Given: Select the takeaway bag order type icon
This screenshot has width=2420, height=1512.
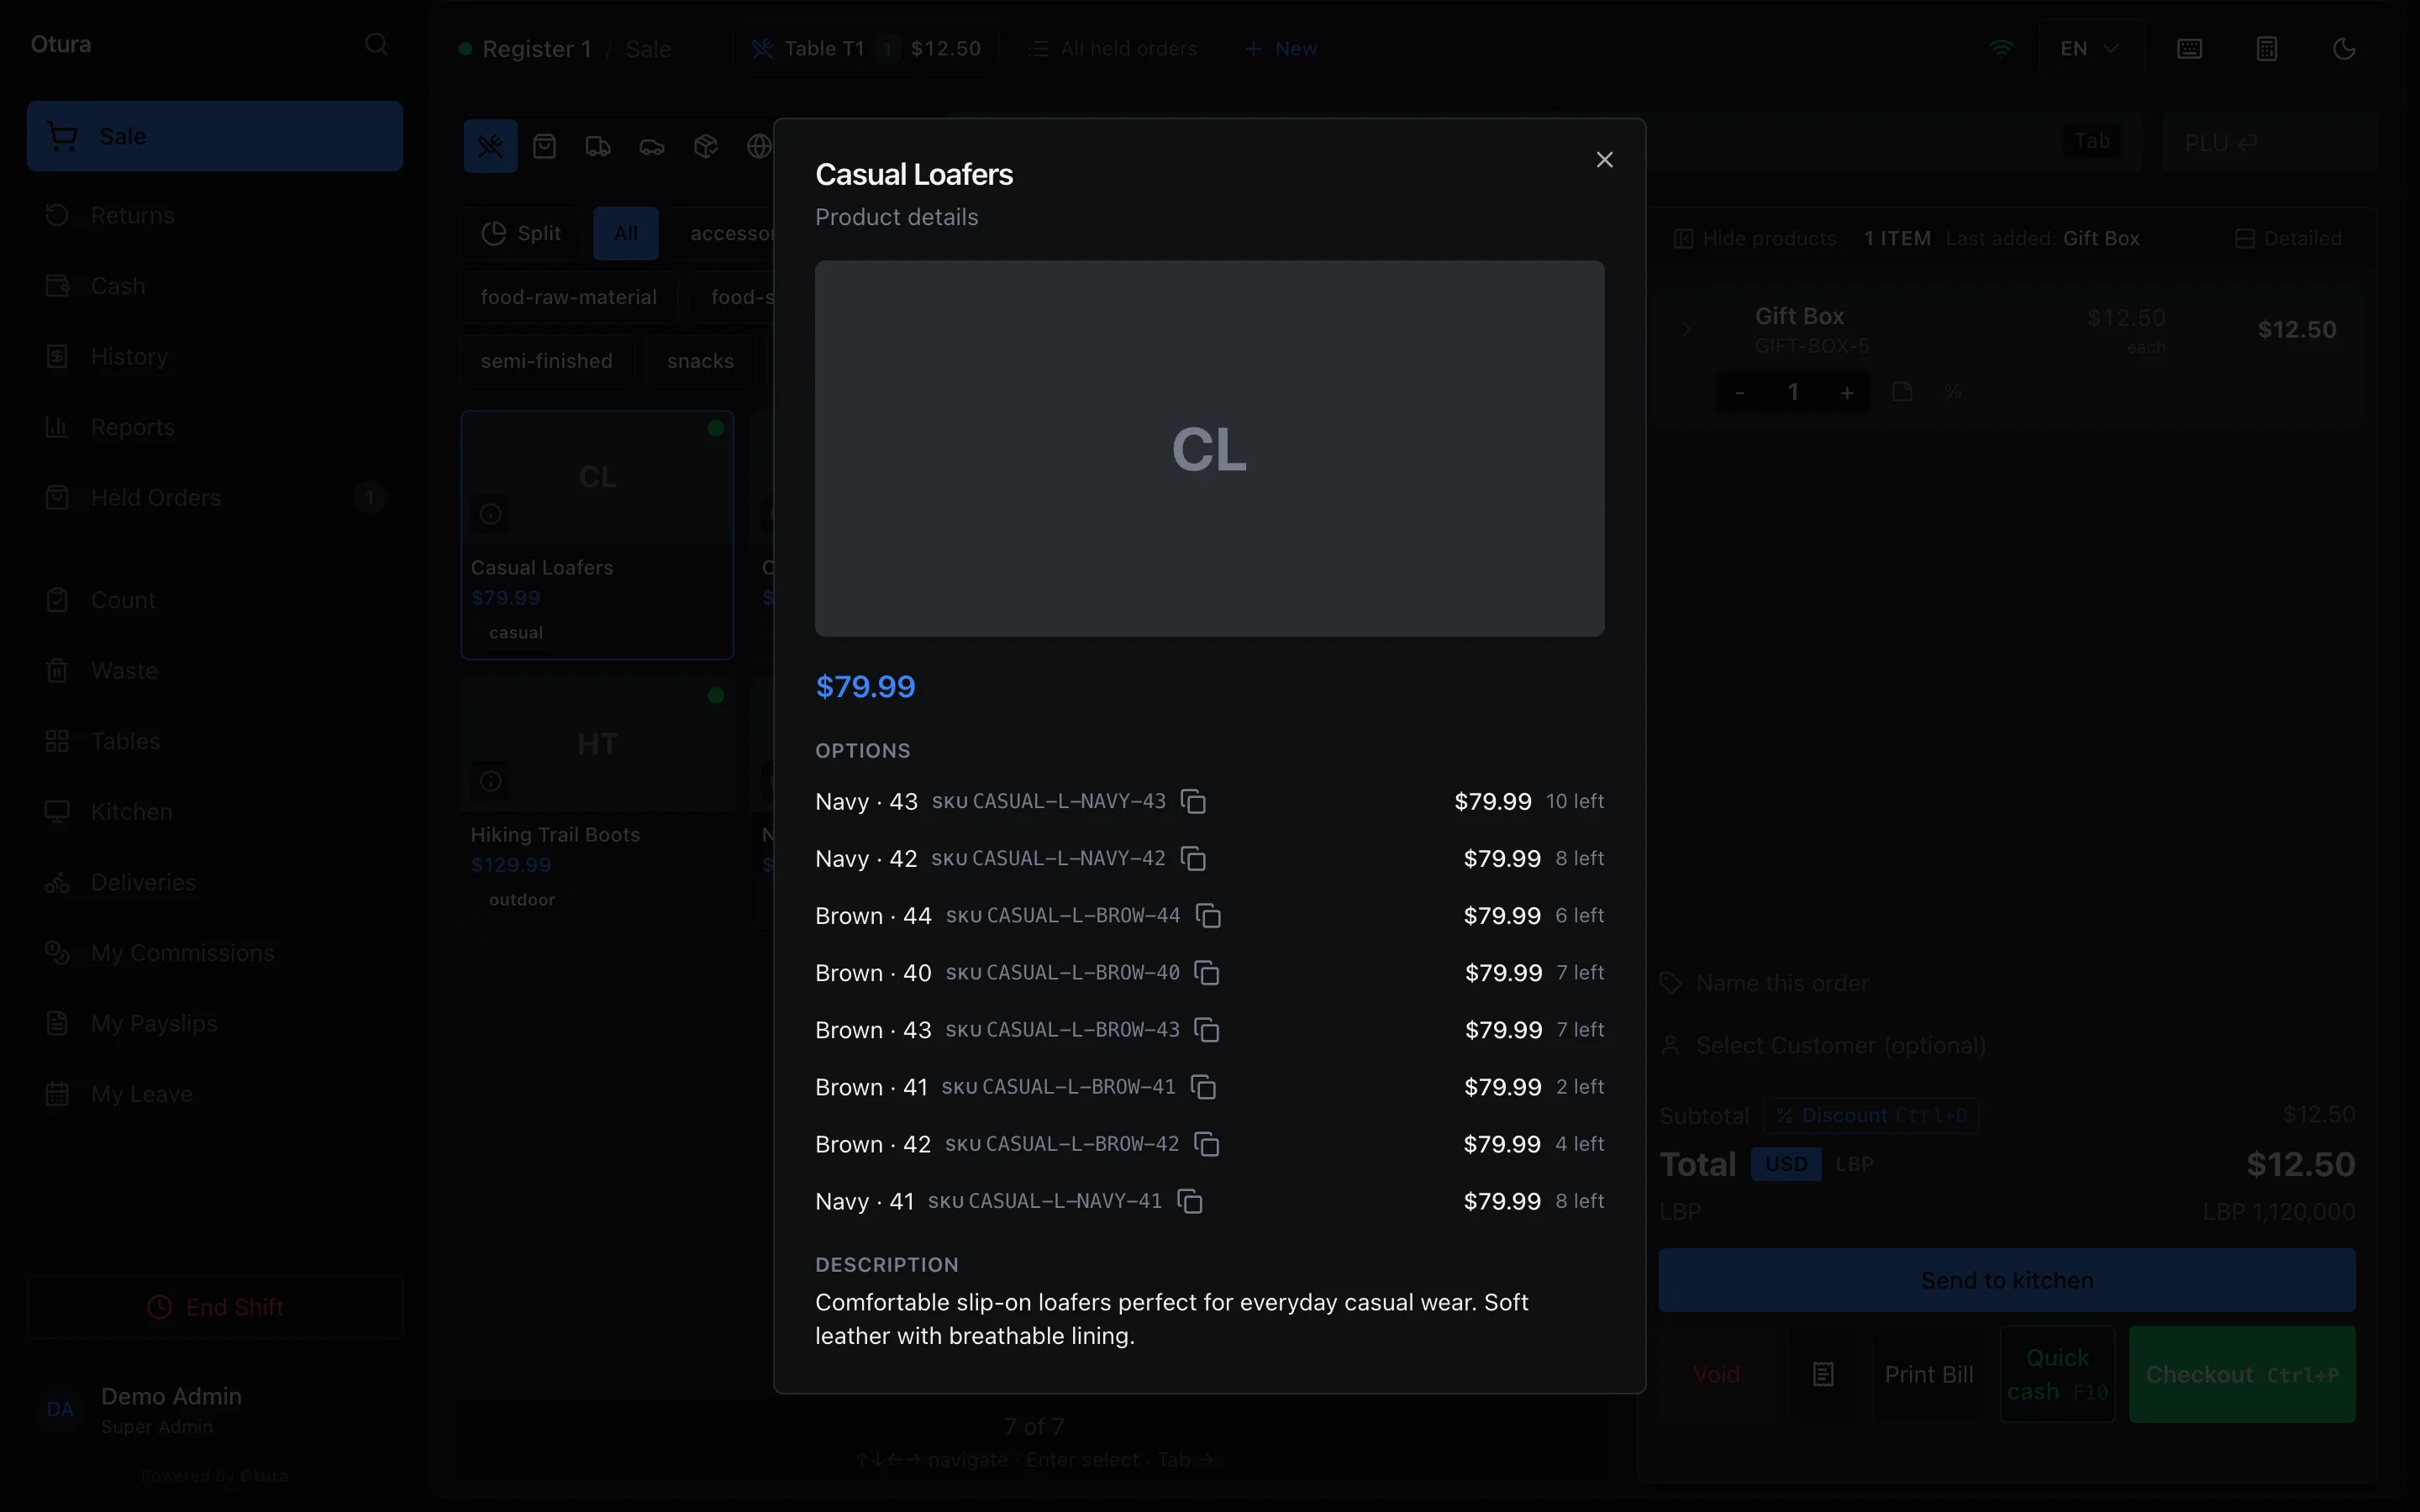Looking at the screenshot, I should point(544,147).
